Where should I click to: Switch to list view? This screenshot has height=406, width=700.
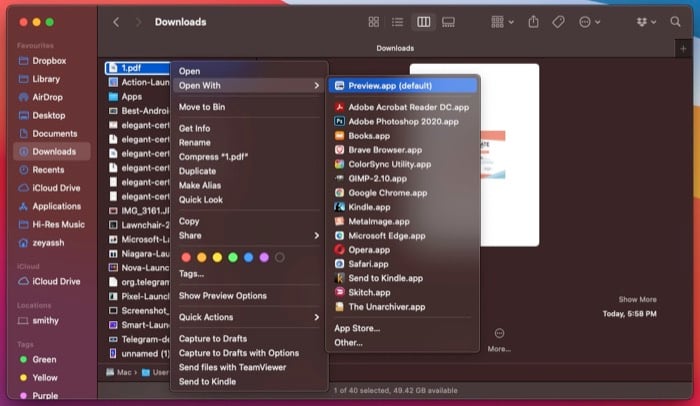(x=397, y=22)
